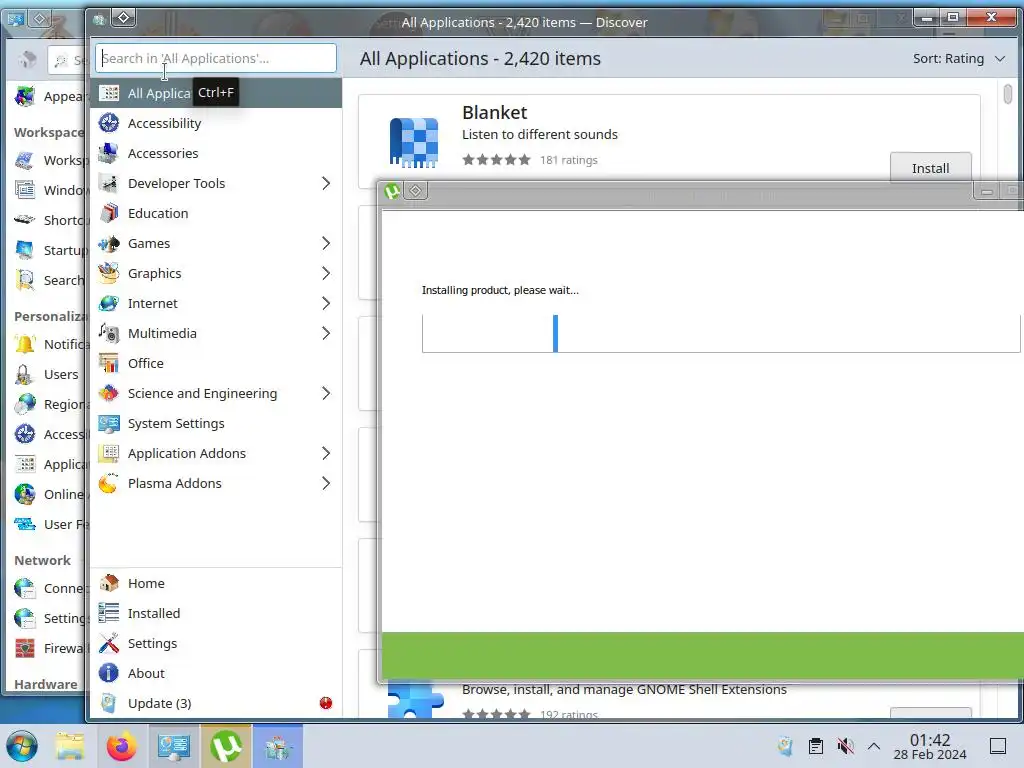Image resolution: width=1024 pixels, height=768 pixels.
Task: Click the muted volume tray icon
Action: (845, 746)
